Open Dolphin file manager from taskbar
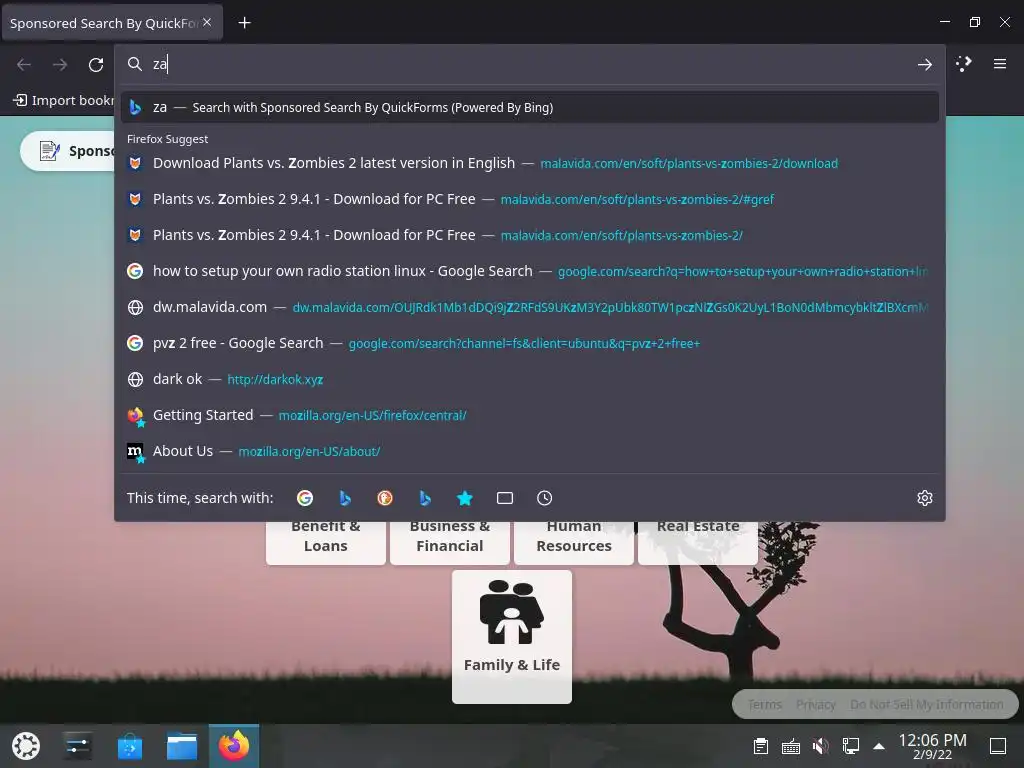1024x768 pixels. point(182,746)
